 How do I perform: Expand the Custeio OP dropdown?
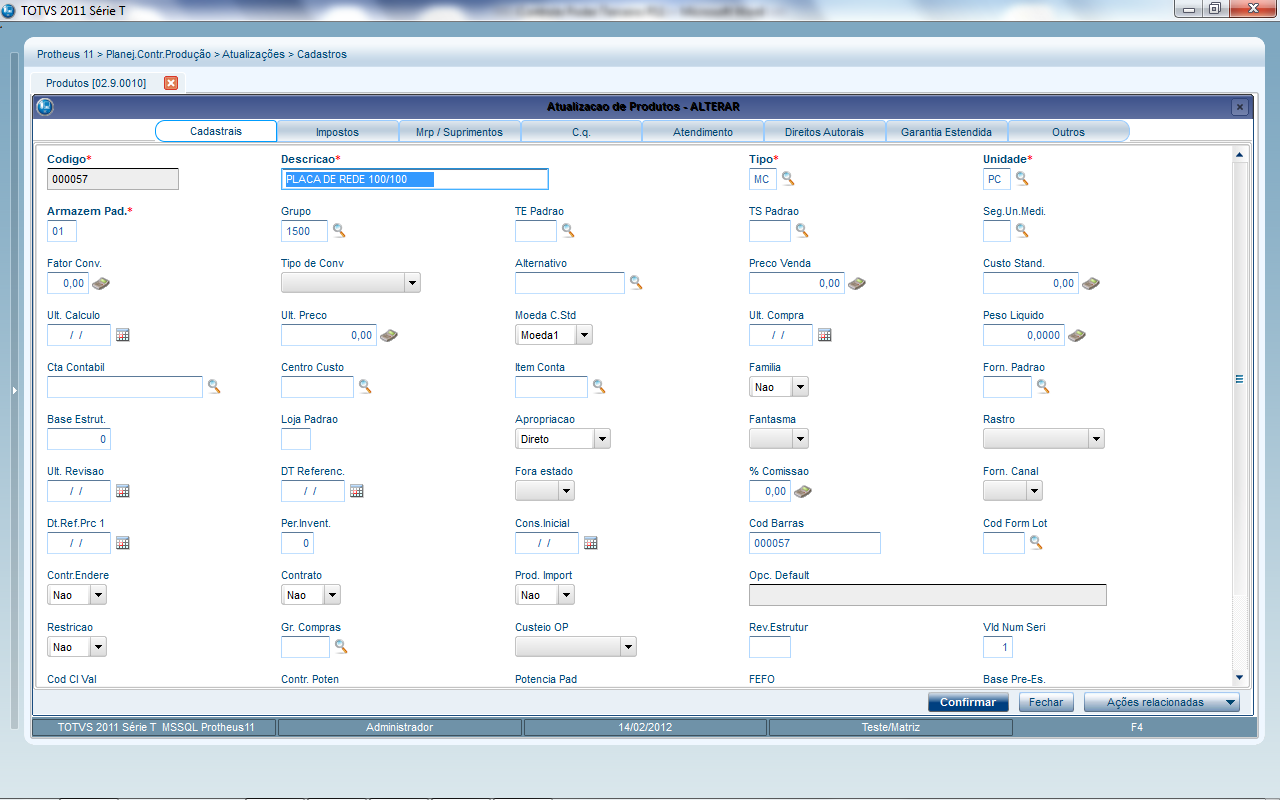point(628,647)
